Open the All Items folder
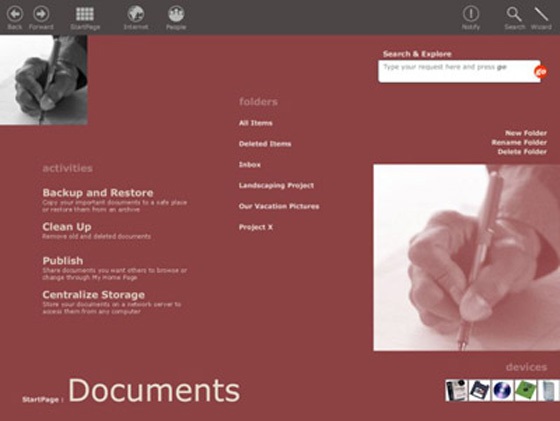Screen dimensions: 560x421 pyautogui.click(x=256, y=123)
